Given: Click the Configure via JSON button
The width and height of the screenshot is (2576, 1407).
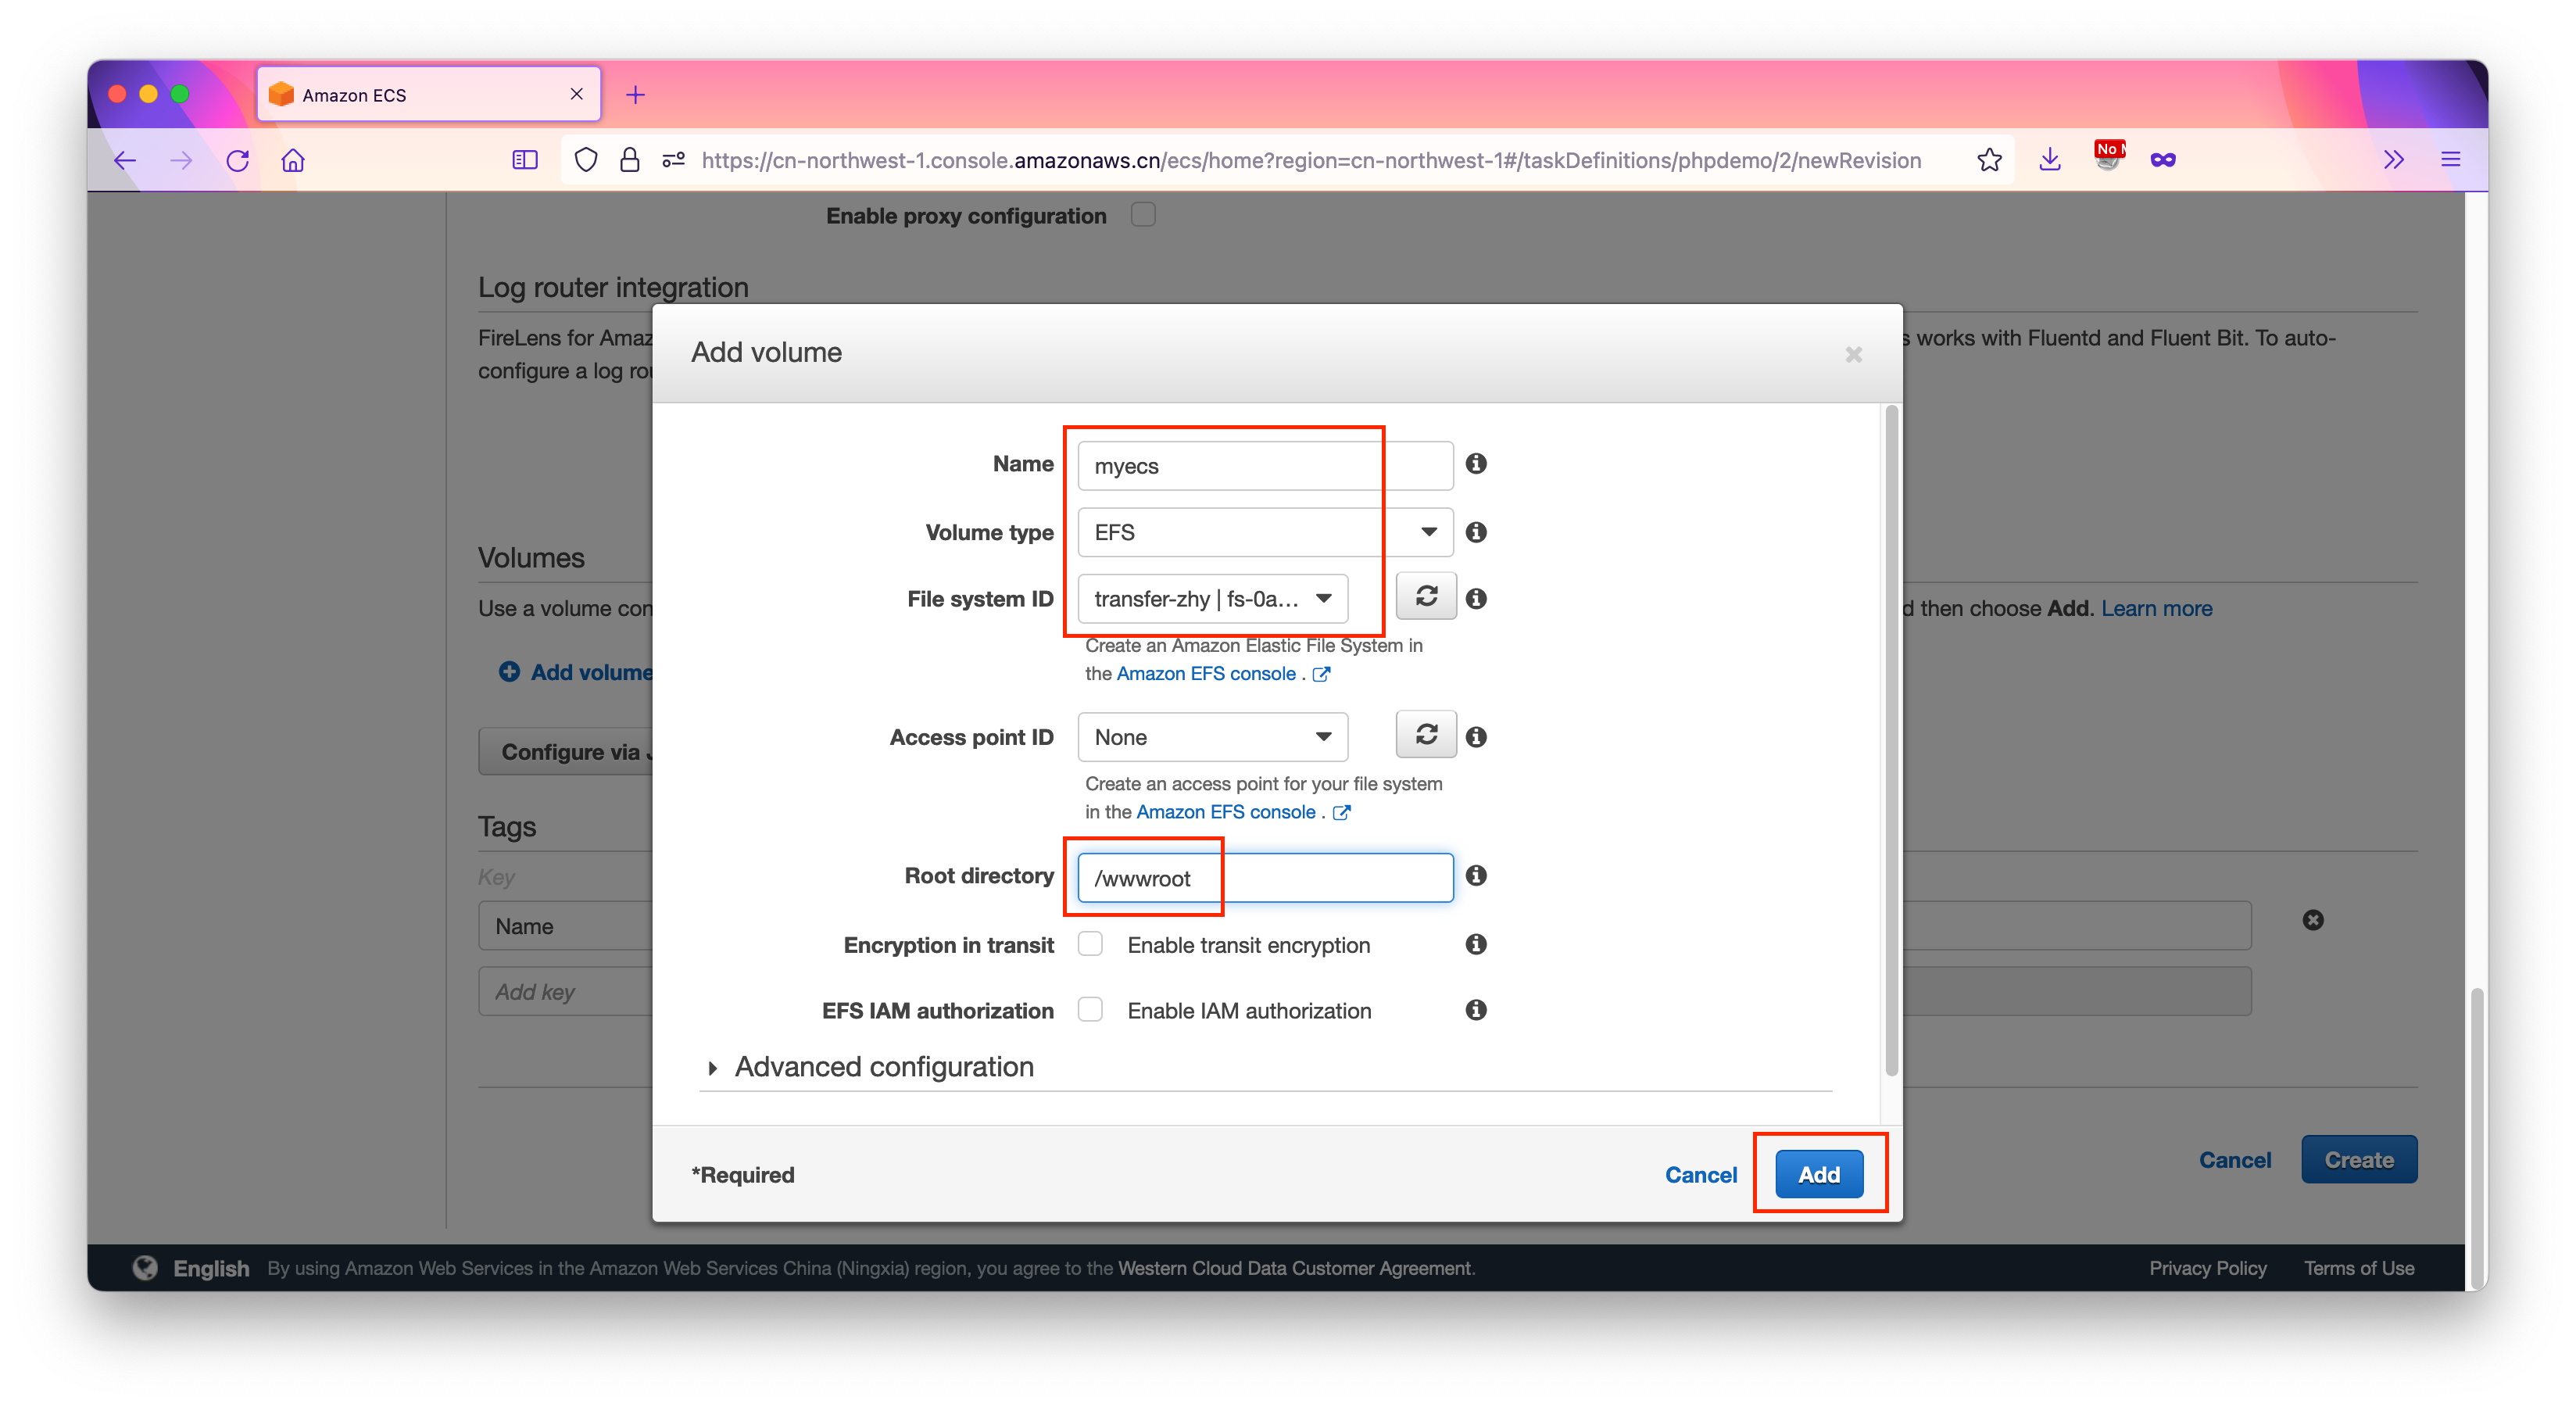Looking at the screenshot, I should pos(566,752).
